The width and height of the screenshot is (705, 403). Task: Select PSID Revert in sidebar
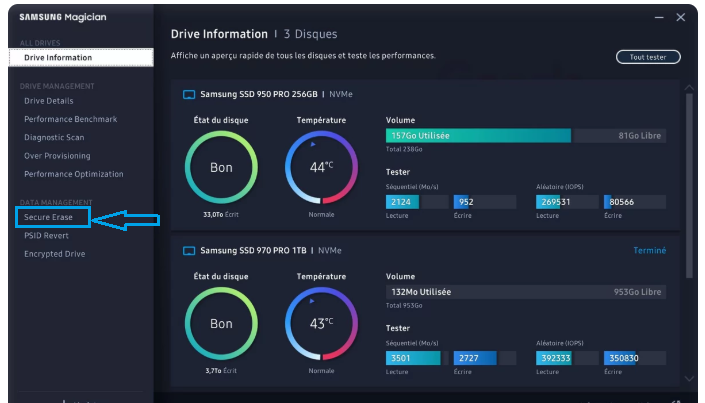point(46,236)
